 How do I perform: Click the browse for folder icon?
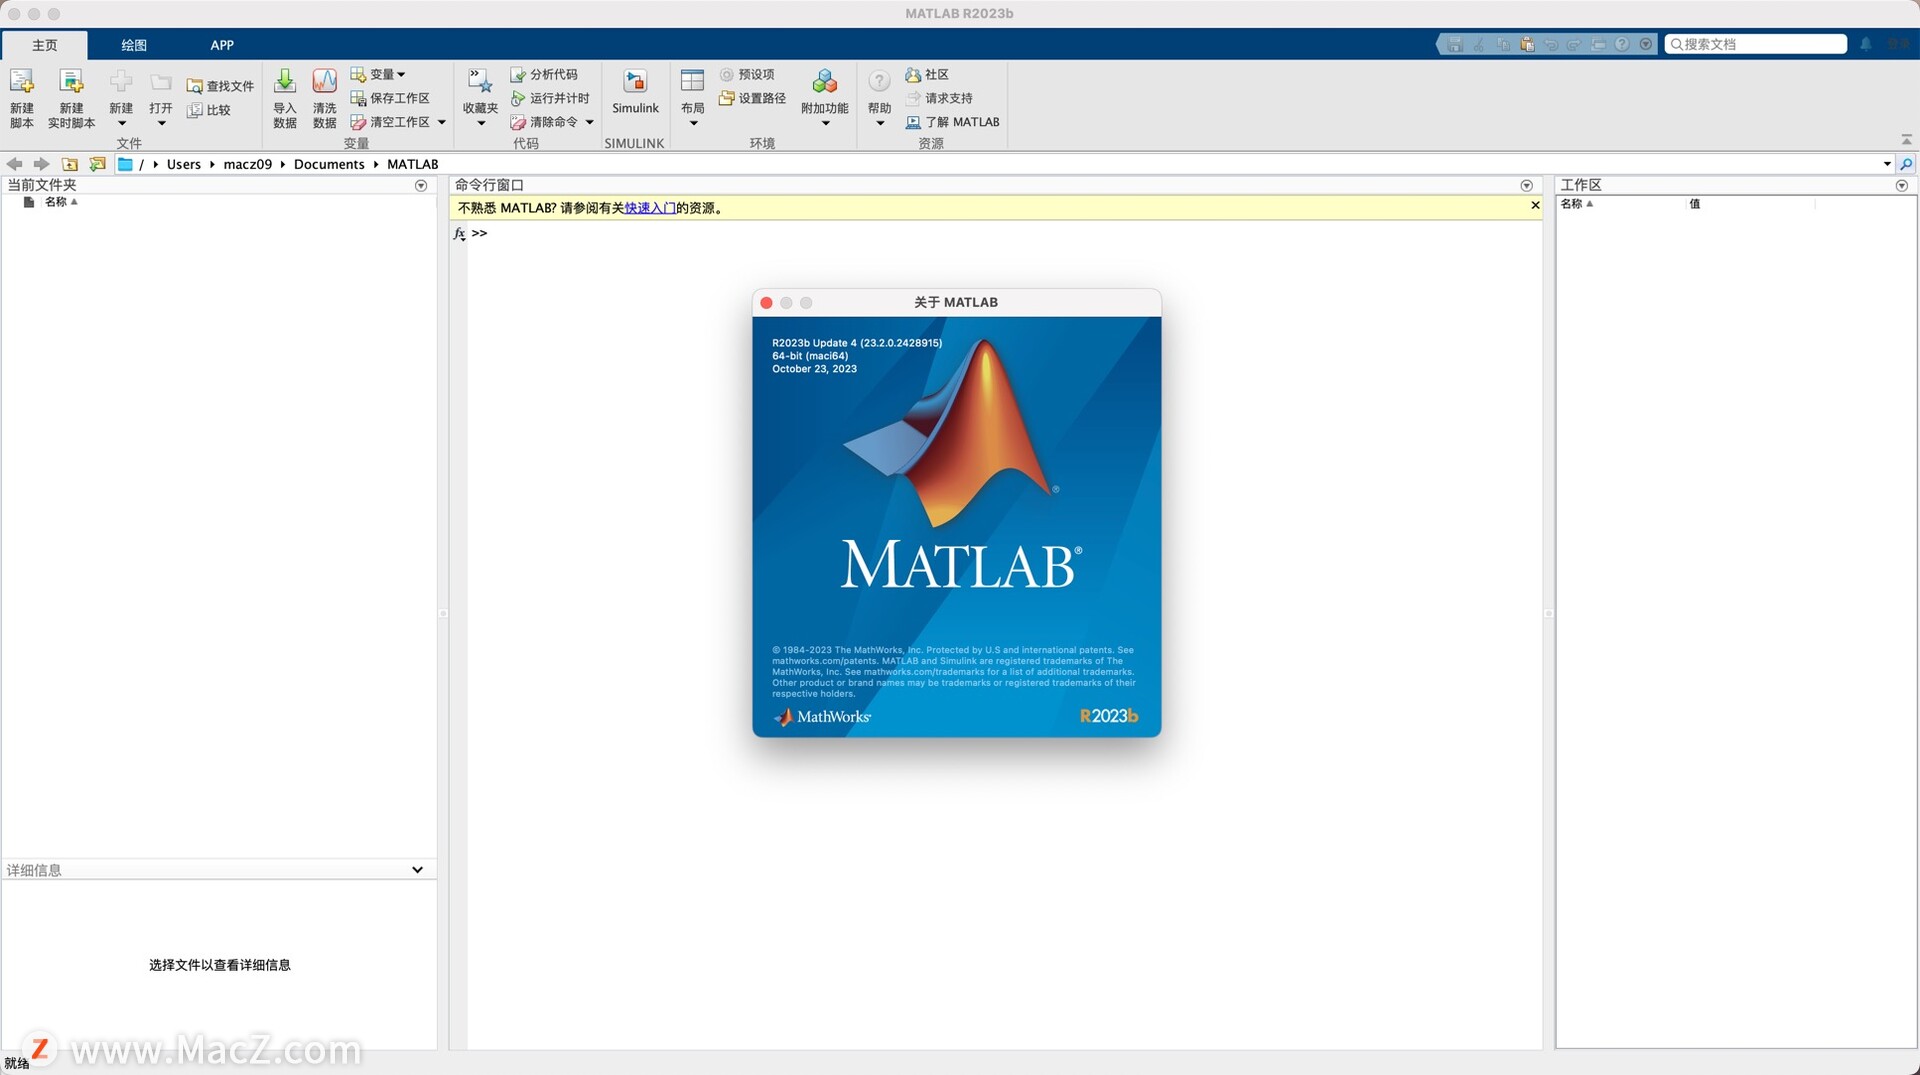[97, 164]
